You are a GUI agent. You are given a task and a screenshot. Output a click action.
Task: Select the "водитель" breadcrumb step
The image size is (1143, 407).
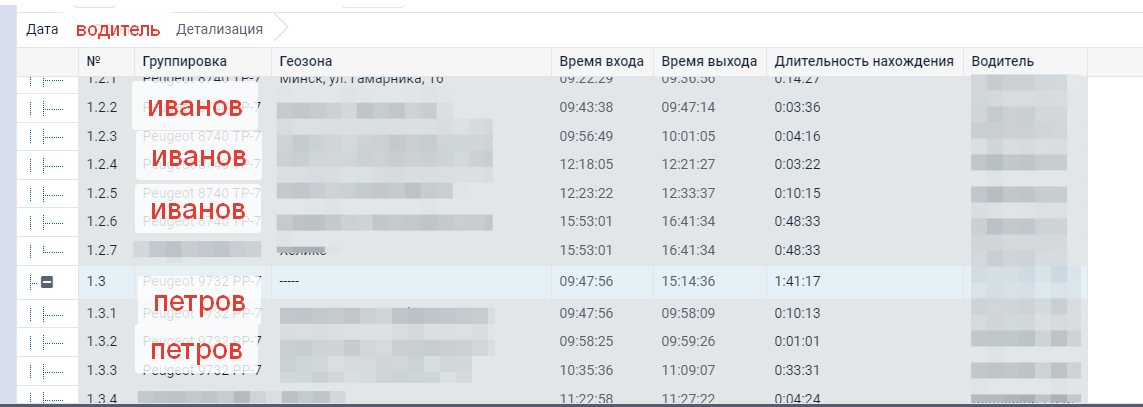(x=118, y=29)
